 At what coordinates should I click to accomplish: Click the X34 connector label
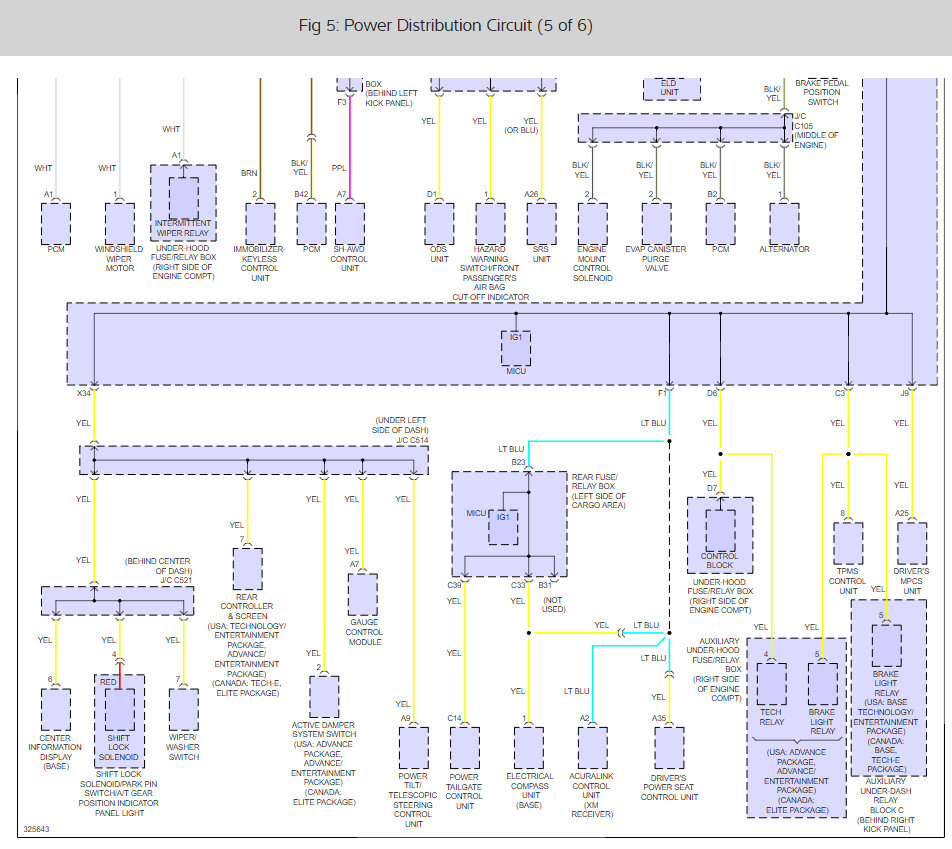tap(84, 394)
